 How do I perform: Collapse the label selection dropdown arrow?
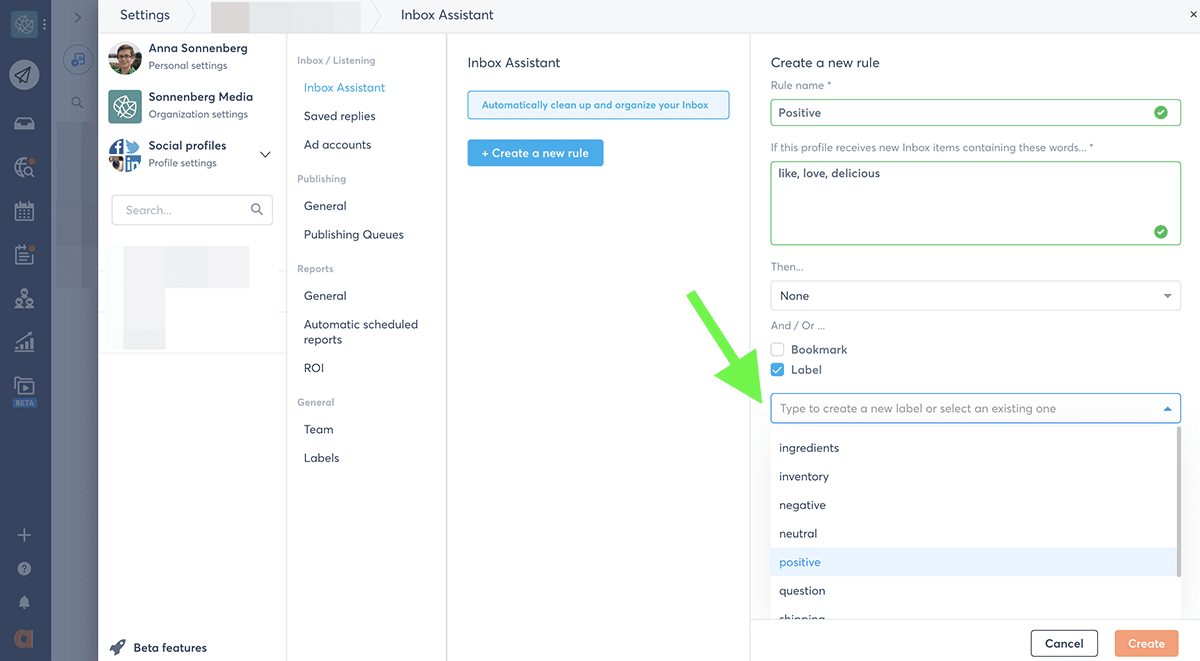[x=1167, y=409]
